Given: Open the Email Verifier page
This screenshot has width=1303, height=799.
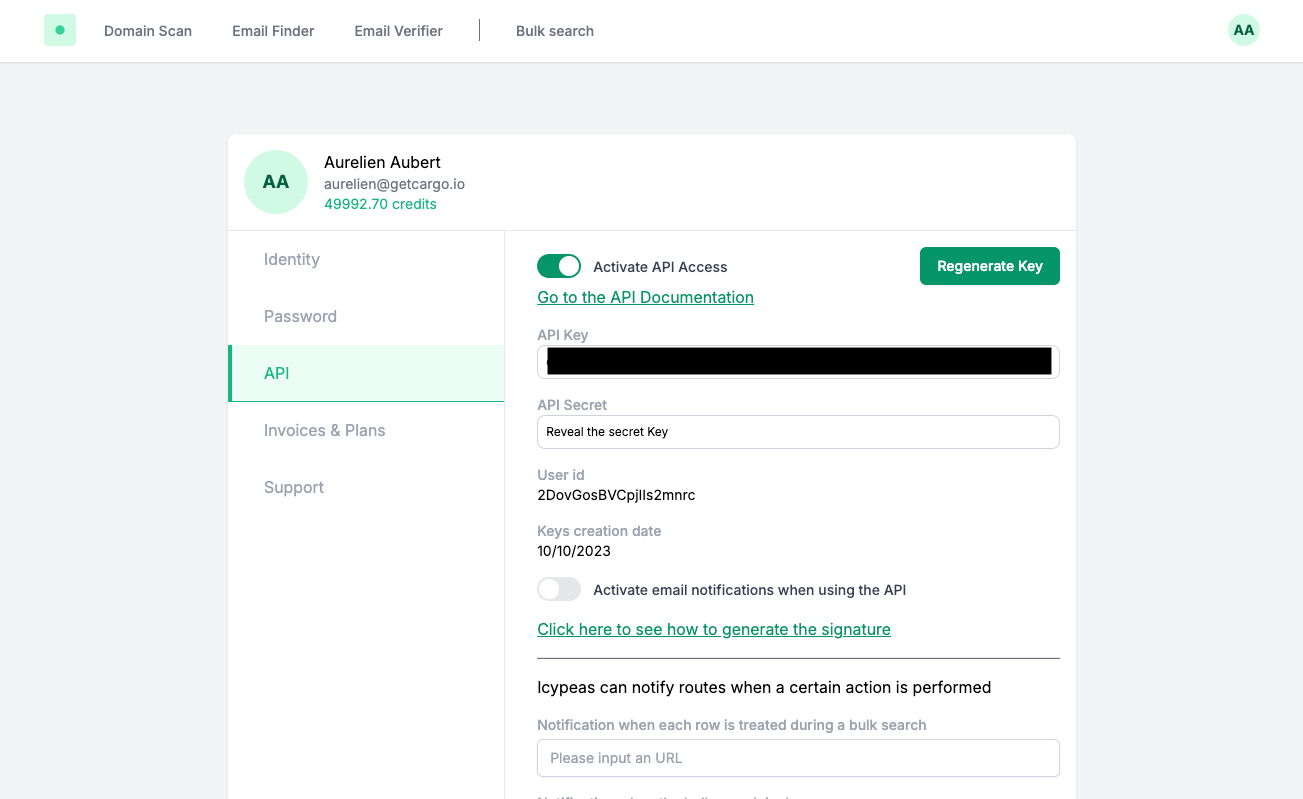Looking at the screenshot, I should 398,31.
